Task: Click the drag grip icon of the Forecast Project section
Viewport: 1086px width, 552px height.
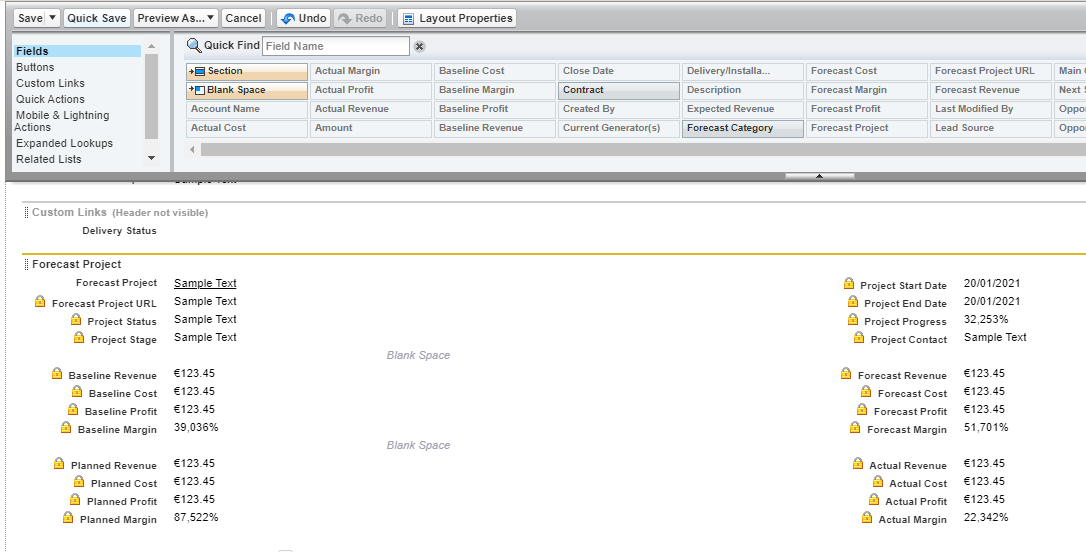Action: click(26, 265)
